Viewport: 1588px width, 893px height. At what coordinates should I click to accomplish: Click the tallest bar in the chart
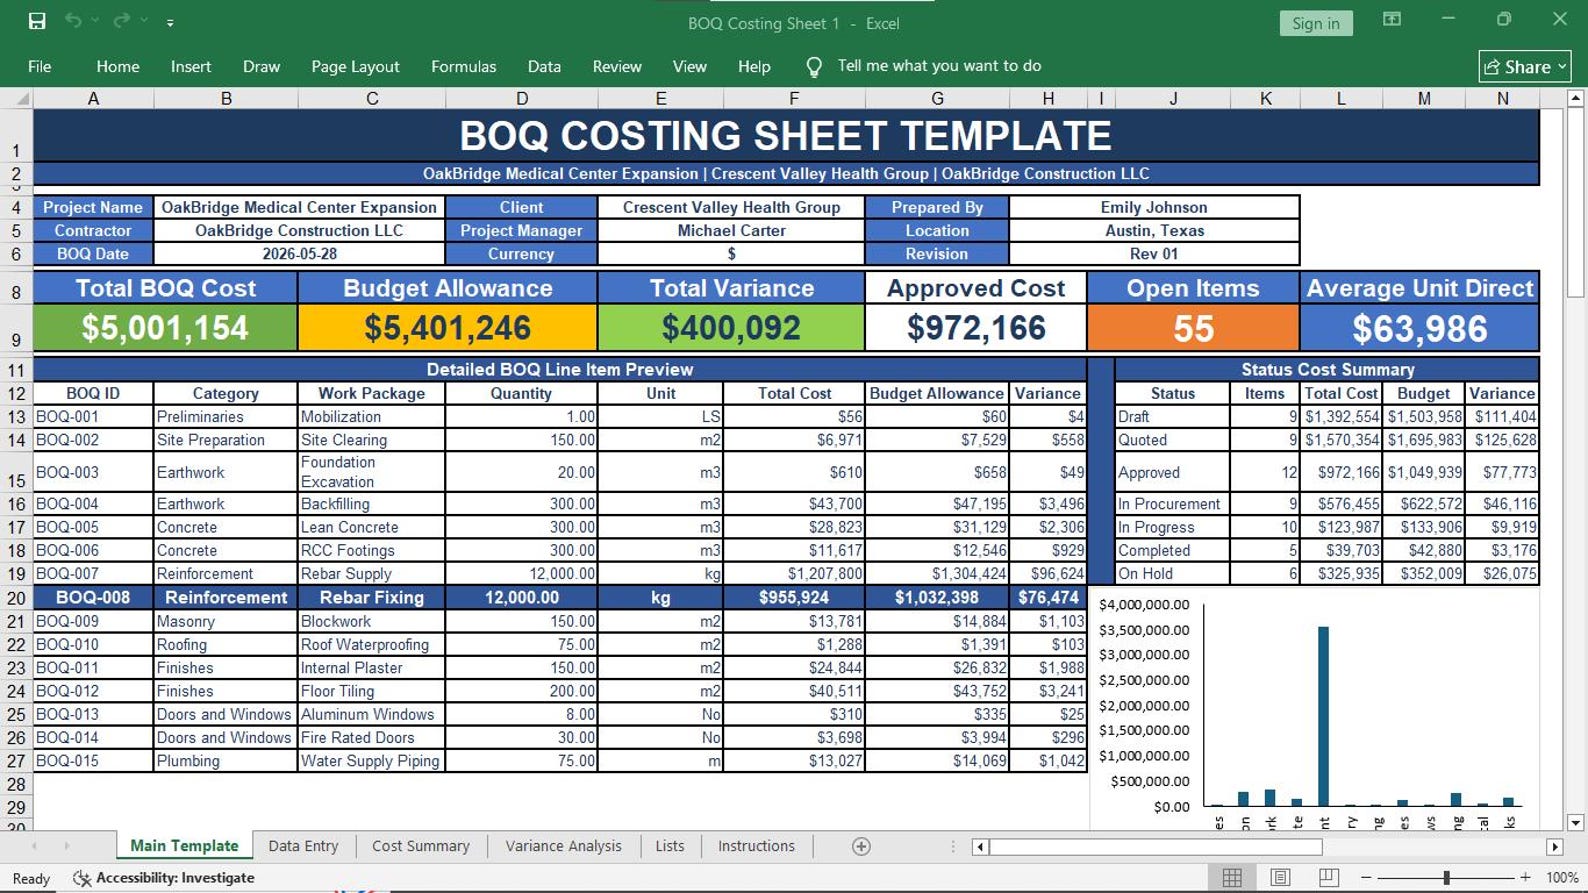tap(1323, 716)
